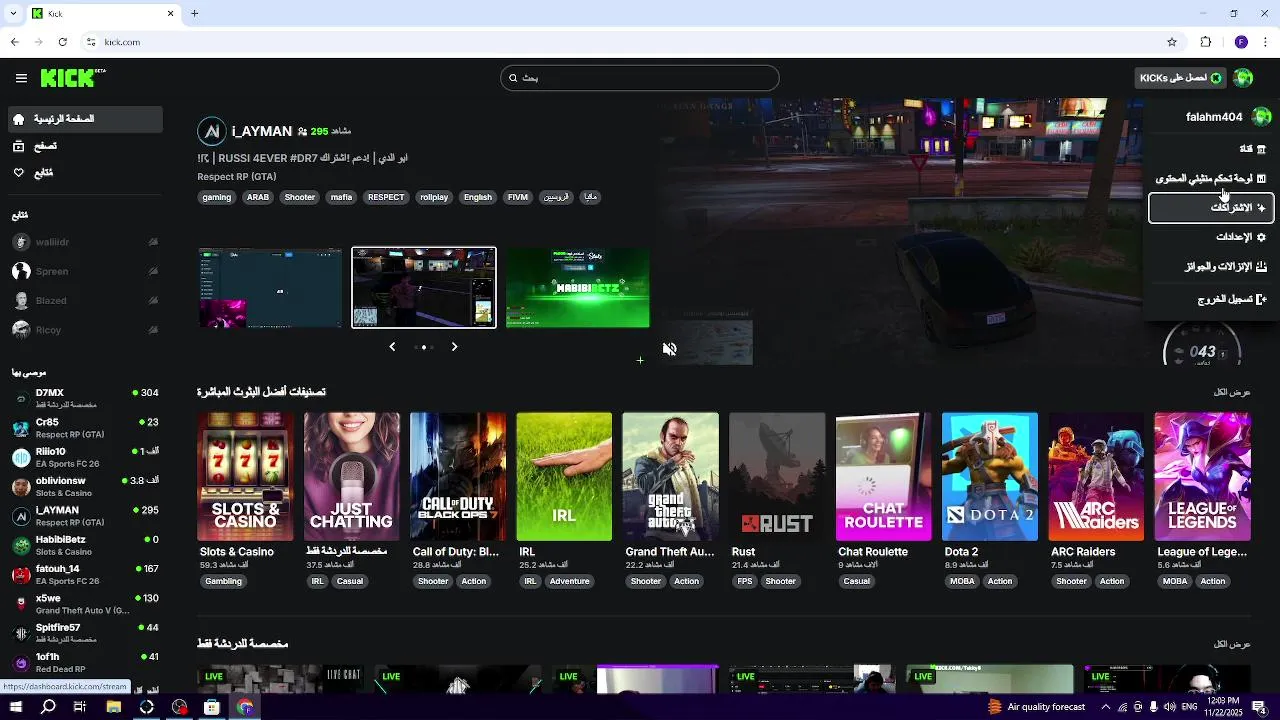
Task: Click the mafia tag
Action: 342,197
